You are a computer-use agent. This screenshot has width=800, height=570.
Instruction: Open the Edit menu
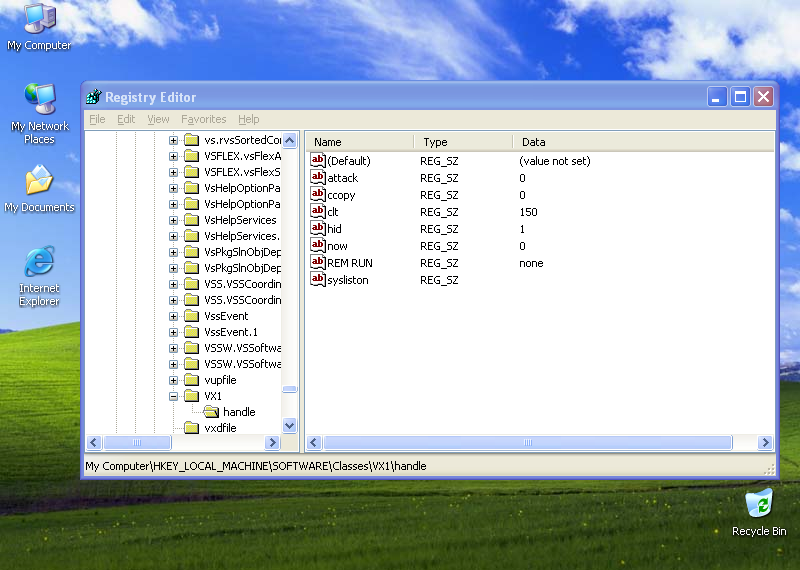[x=126, y=119]
